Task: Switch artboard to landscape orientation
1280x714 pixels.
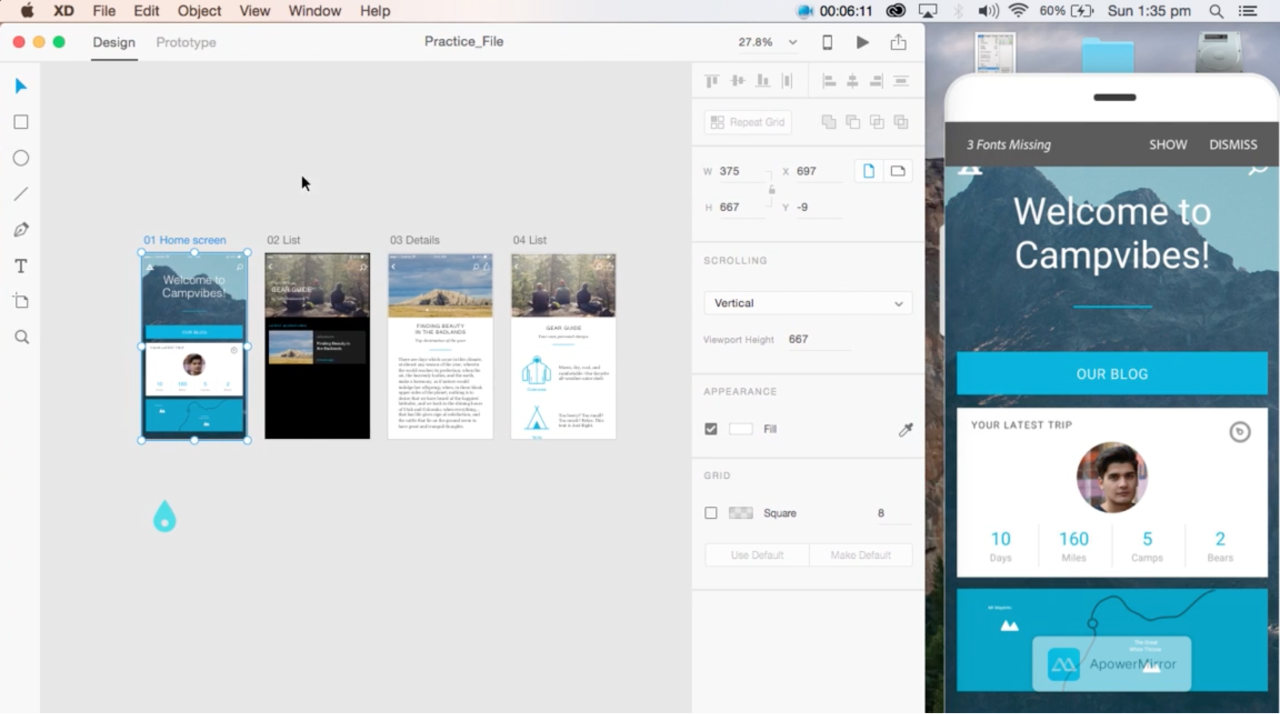Action: [897, 170]
